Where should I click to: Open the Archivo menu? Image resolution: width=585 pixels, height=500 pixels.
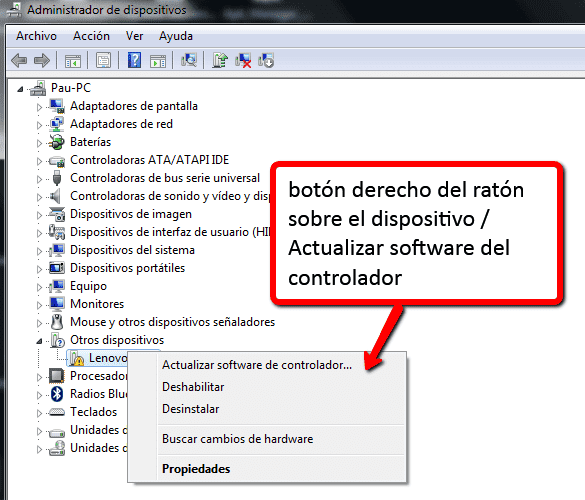pyautogui.click(x=36, y=36)
